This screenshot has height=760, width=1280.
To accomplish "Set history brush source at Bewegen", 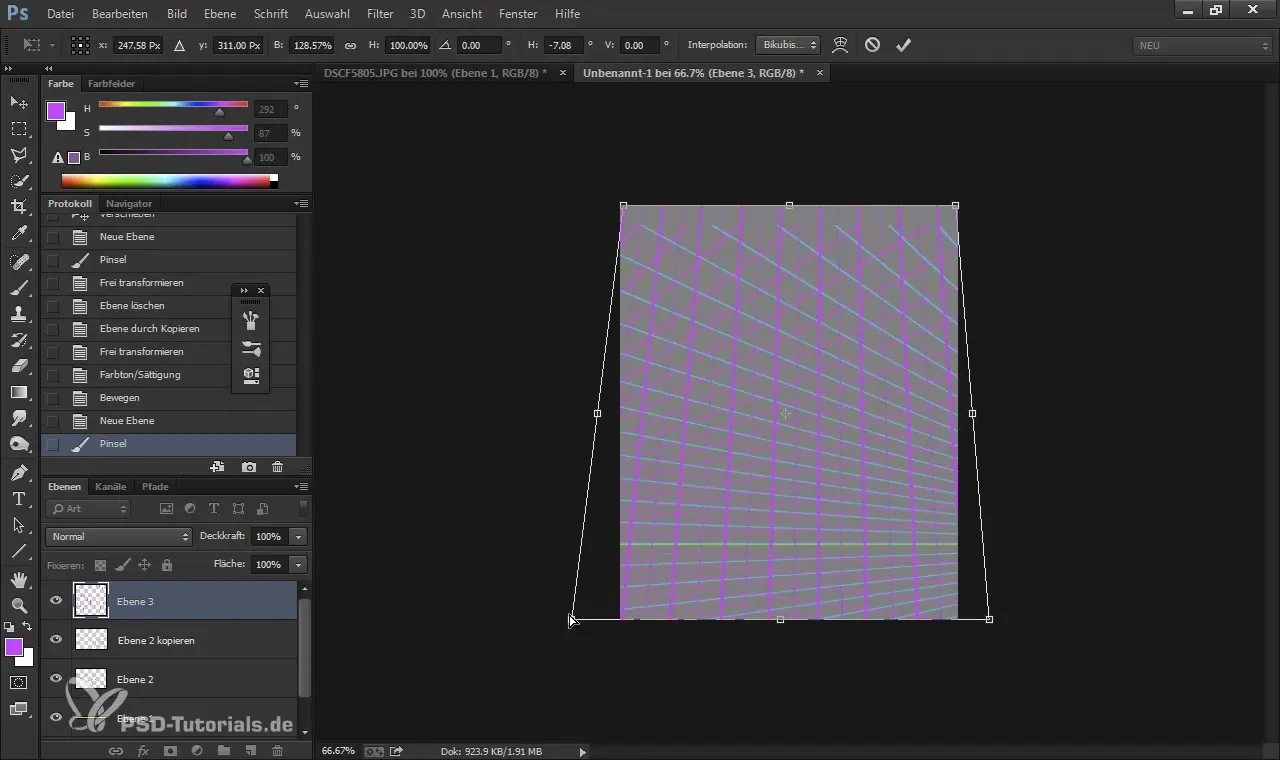I will point(53,398).
